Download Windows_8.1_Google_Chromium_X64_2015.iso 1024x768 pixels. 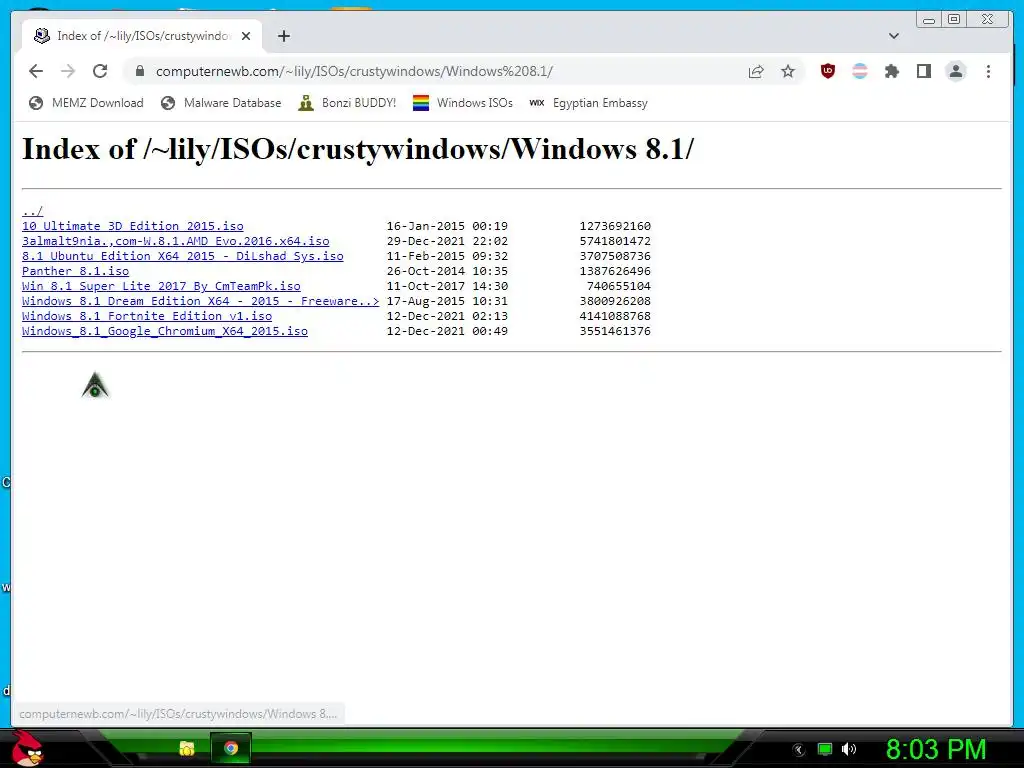tap(165, 331)
